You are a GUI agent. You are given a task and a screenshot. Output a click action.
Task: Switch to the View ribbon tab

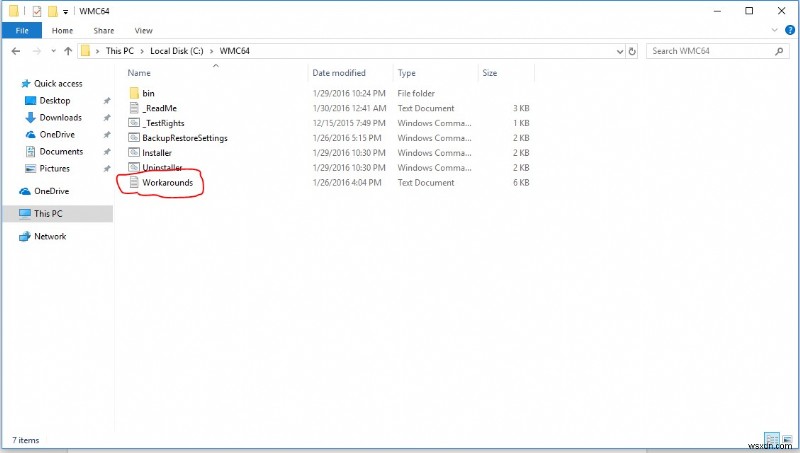(x=143, y=31)
